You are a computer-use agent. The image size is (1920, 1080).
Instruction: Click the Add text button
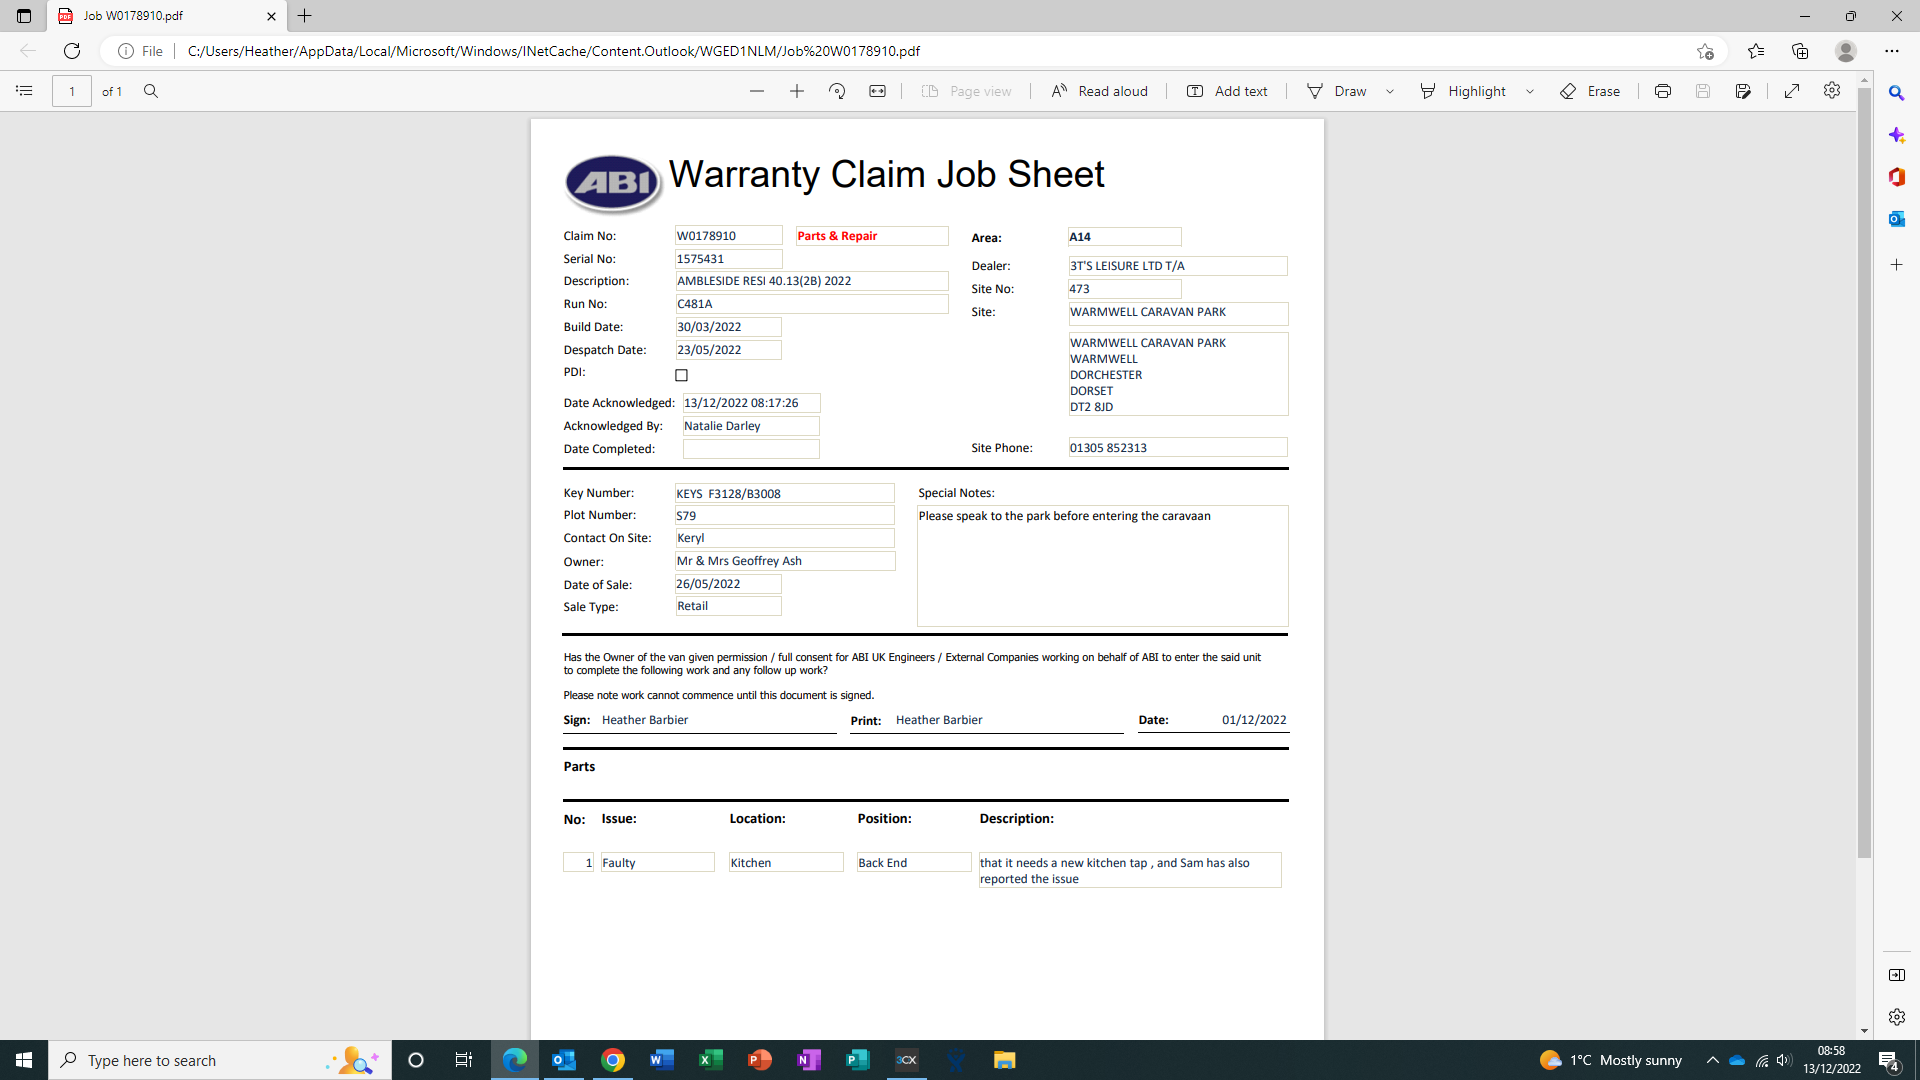[x=1227, y=91]
